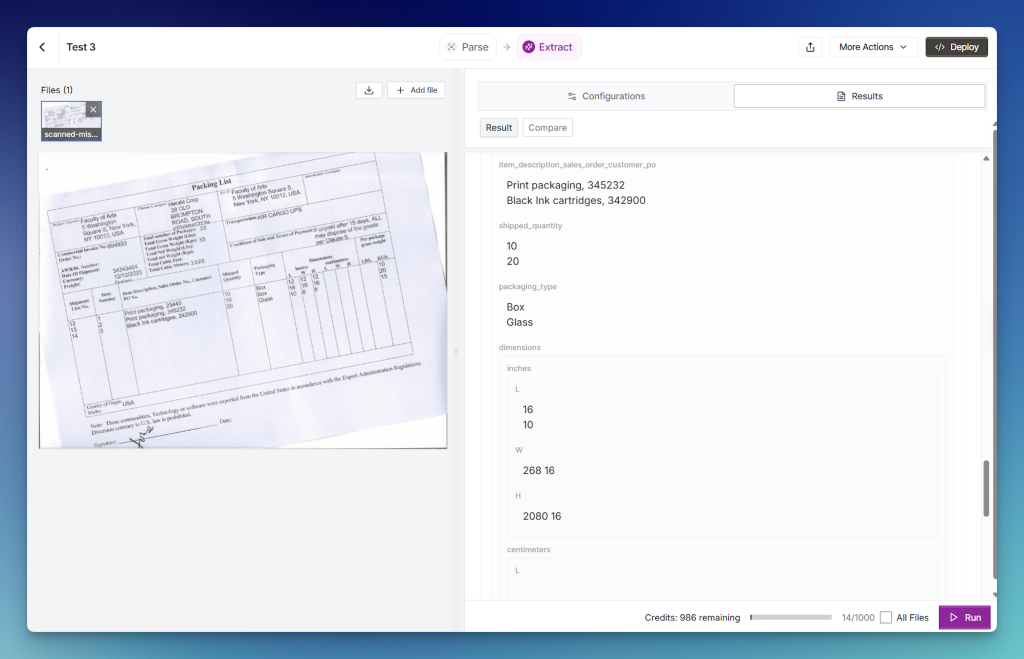
Task: Select the scanned file thumbnail
Action: click(70, 120)
